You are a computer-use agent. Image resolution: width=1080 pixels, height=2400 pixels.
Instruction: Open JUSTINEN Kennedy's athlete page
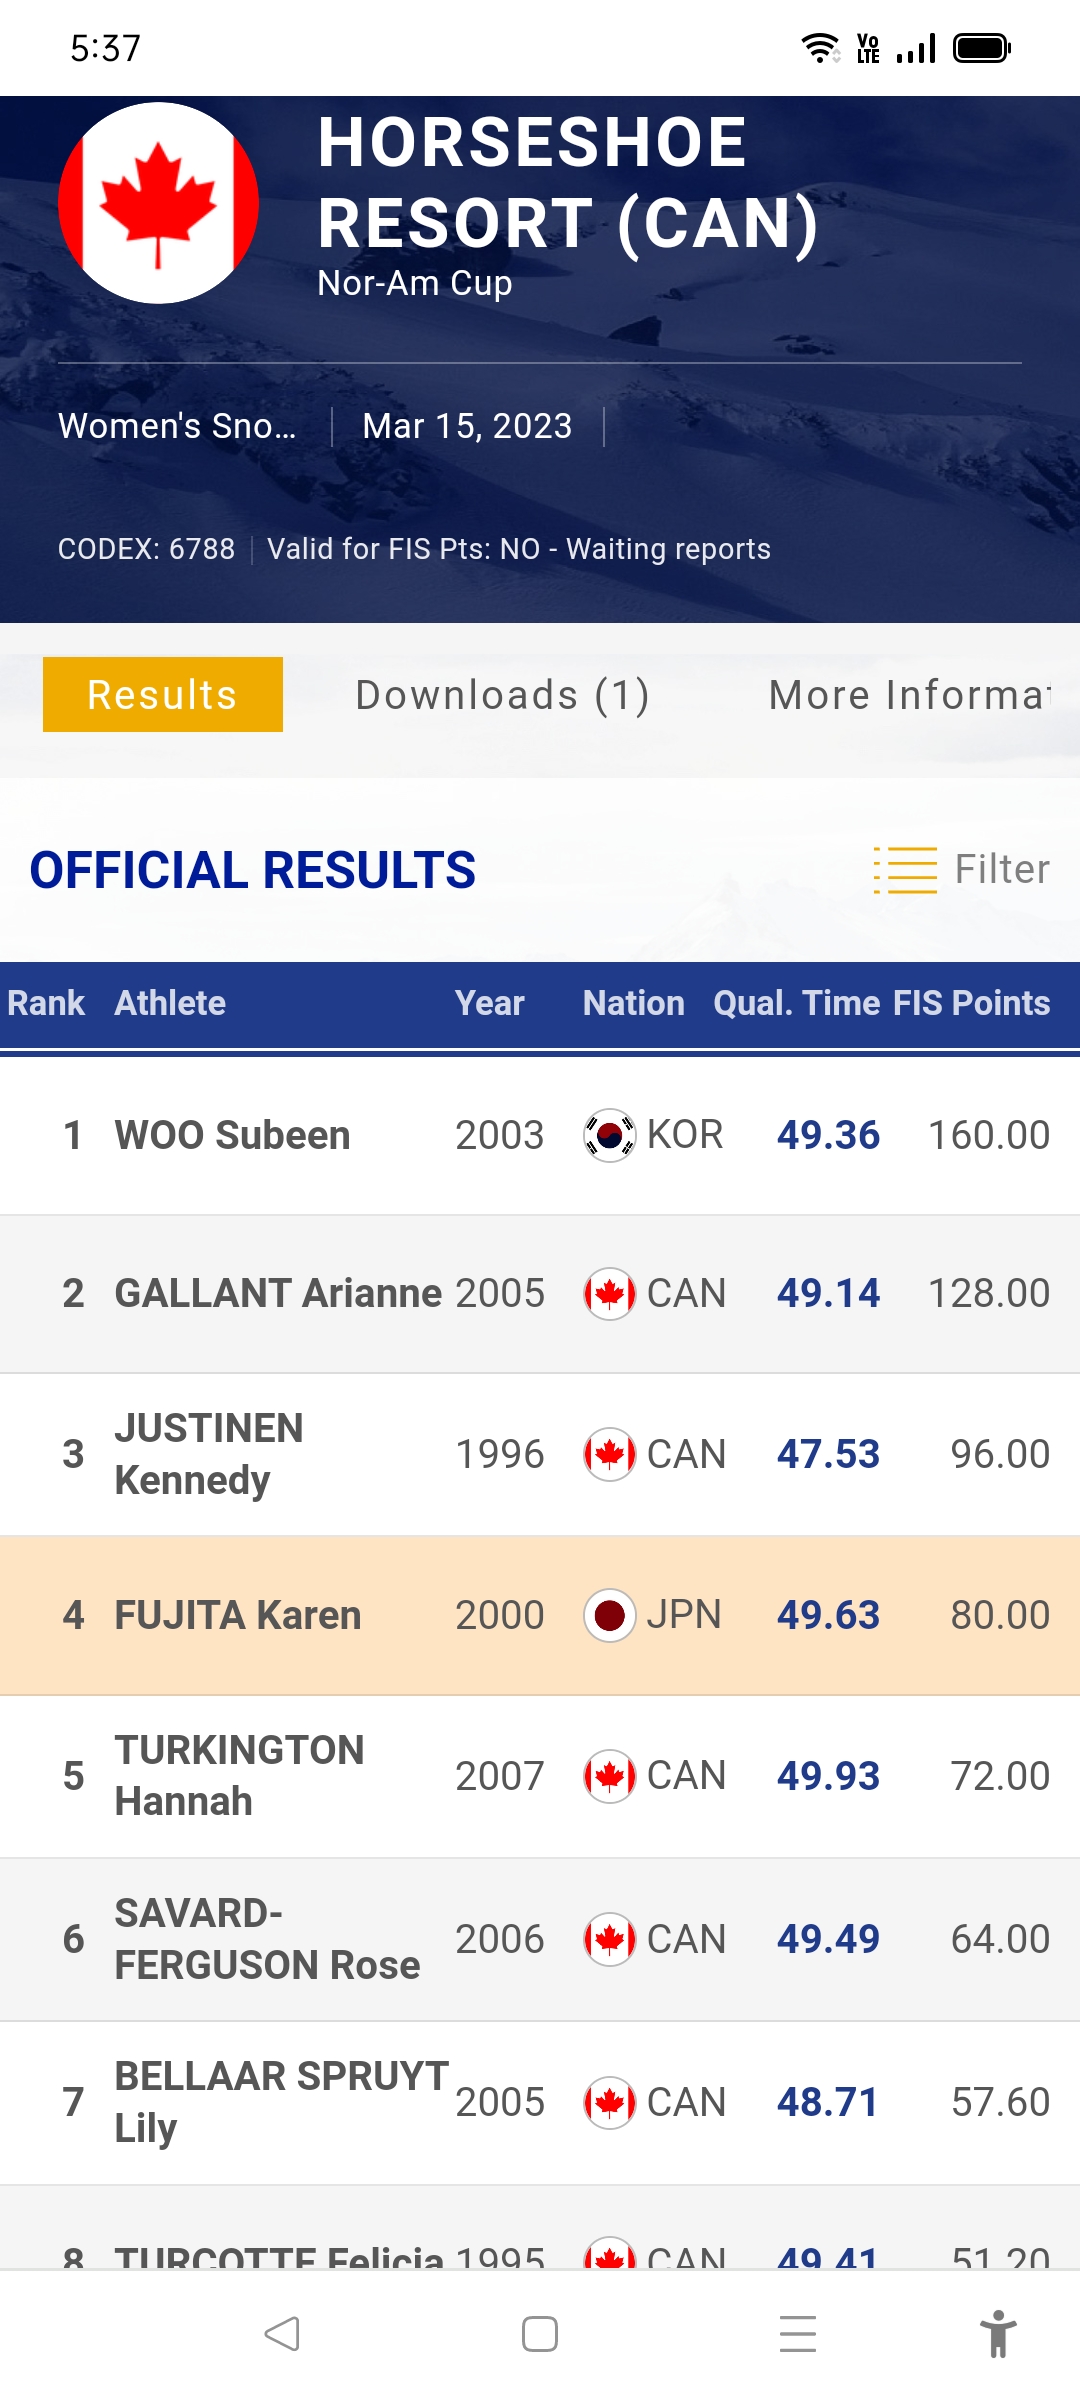(x=209, y=1454)
